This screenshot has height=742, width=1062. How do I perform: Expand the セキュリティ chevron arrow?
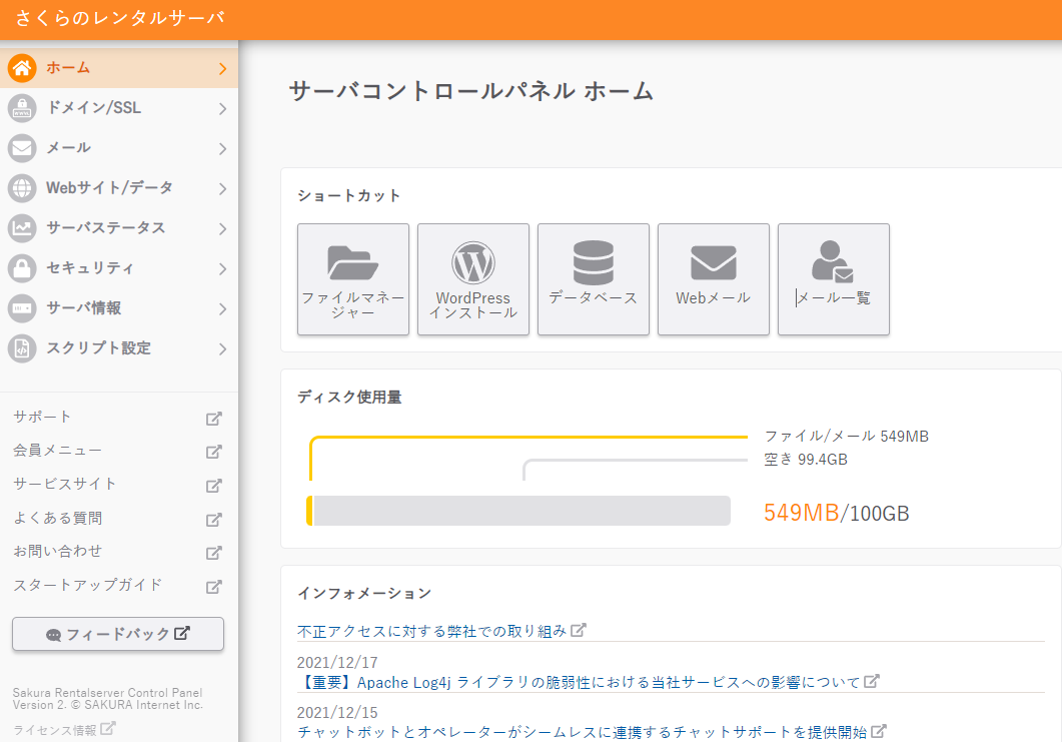pos(223,269)
